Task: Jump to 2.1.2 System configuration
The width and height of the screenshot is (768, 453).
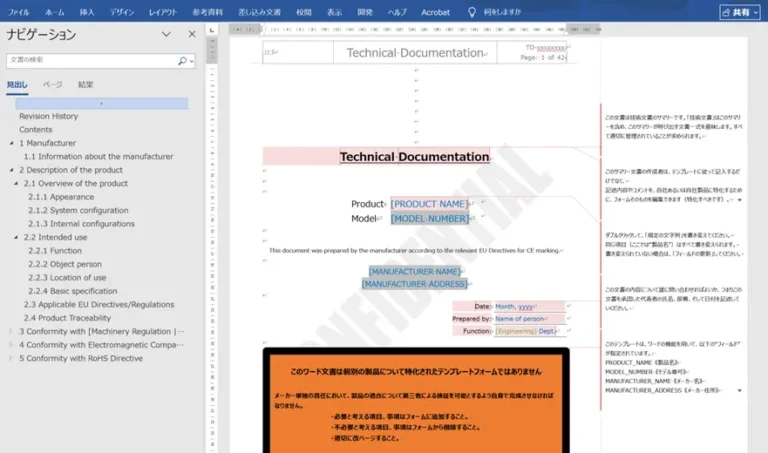Action: pos(78,211)
